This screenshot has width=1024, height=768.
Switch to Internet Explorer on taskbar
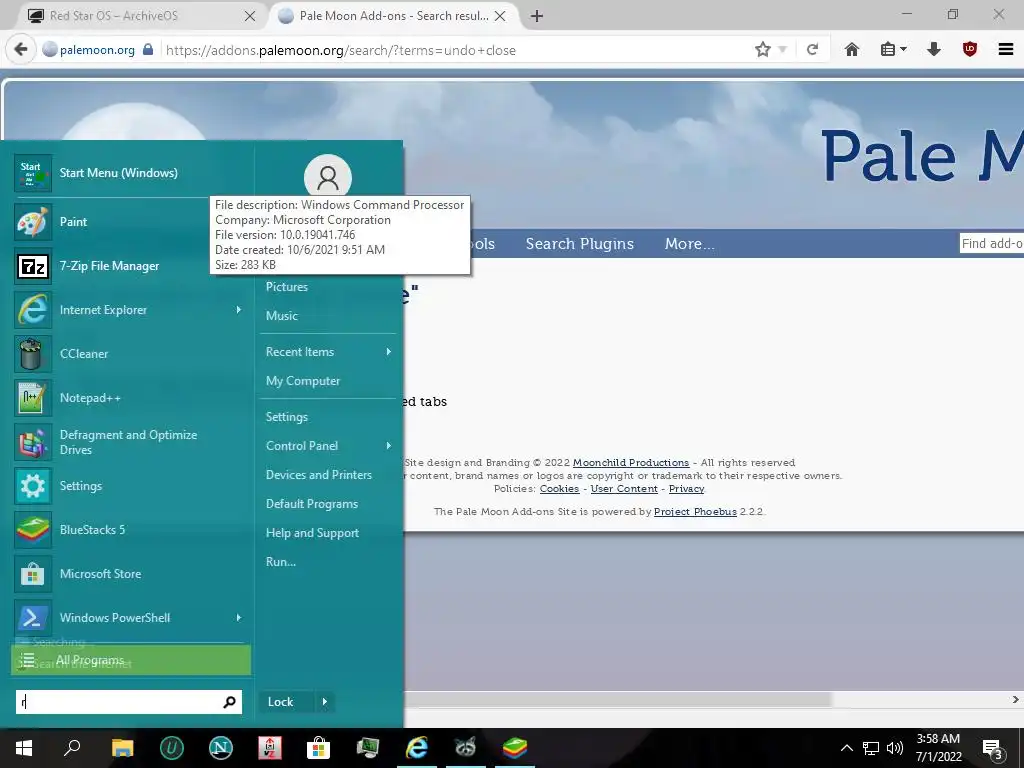coord(417,748)
